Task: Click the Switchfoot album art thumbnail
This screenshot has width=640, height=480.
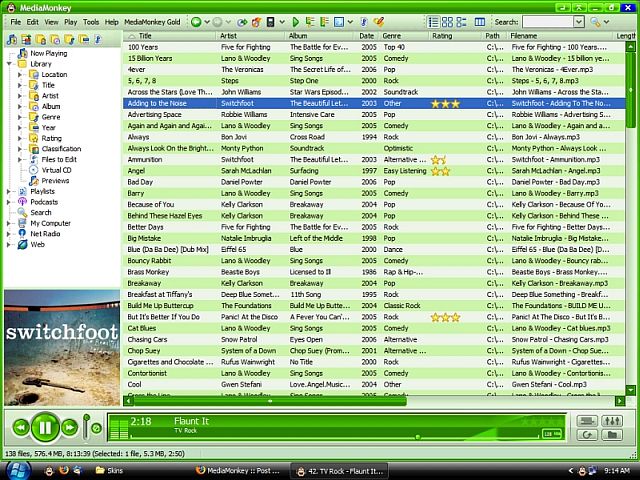Action: [62, 348]
